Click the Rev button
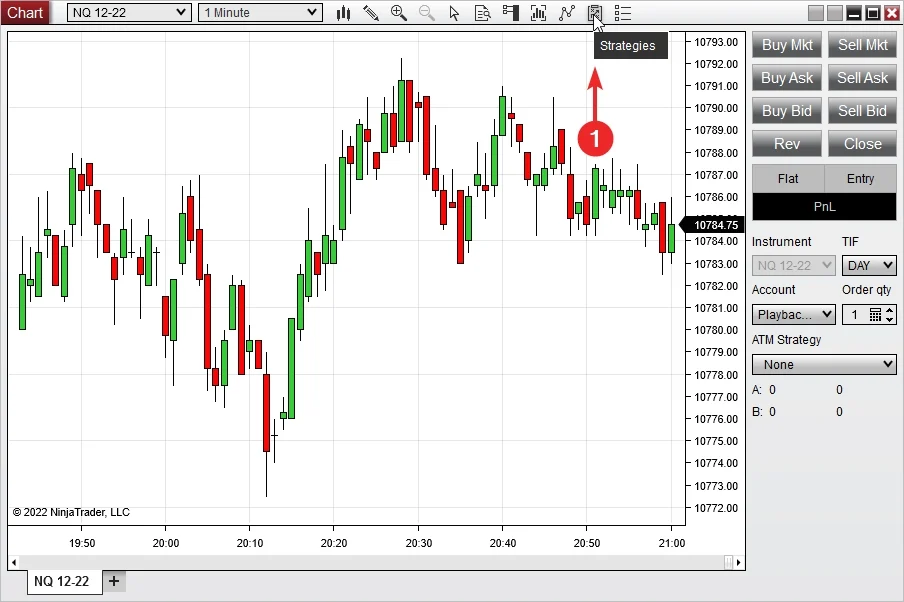 [x=787, y=144]
